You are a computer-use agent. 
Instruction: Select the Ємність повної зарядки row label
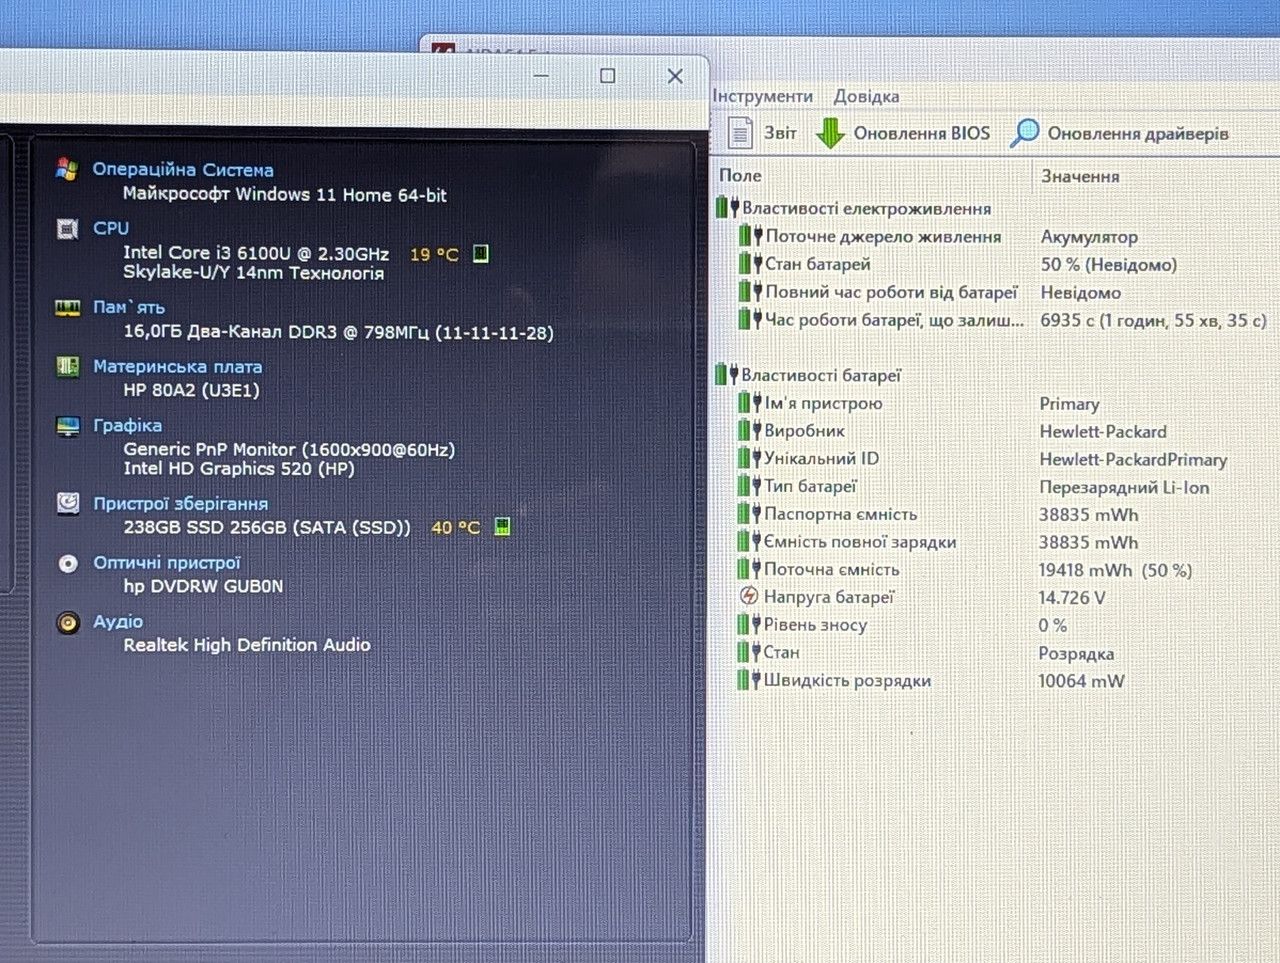tap(861, 542)
